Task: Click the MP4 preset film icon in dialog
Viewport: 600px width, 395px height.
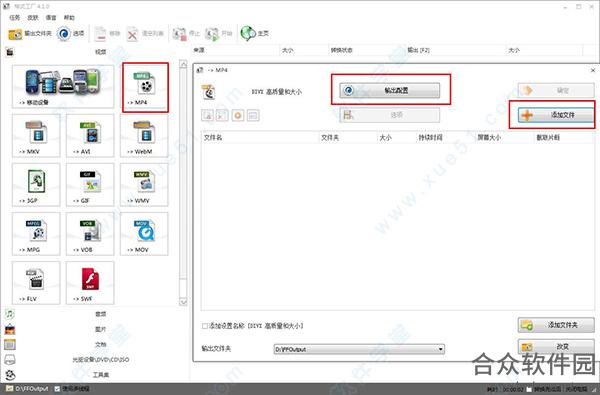Action: 209,92
